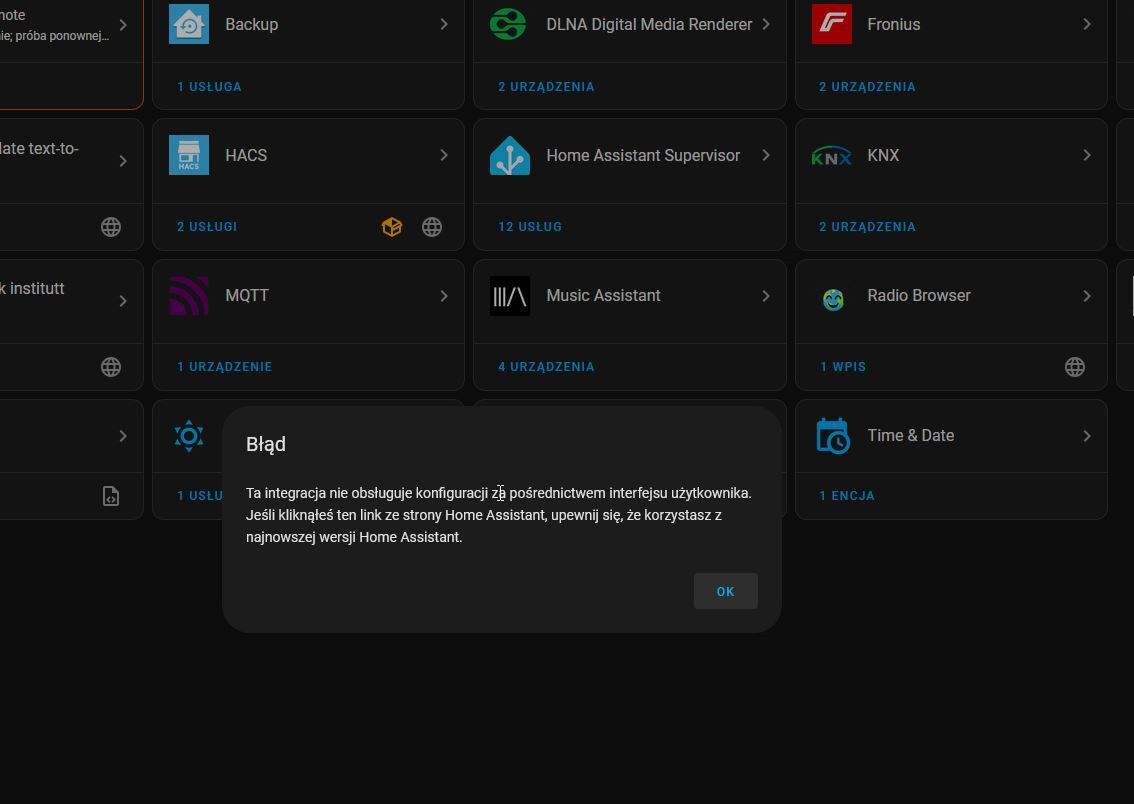The height and width of the screenshot is (804, 1134).
Task: Click the red Fronius logo icon
Action: 832,24
